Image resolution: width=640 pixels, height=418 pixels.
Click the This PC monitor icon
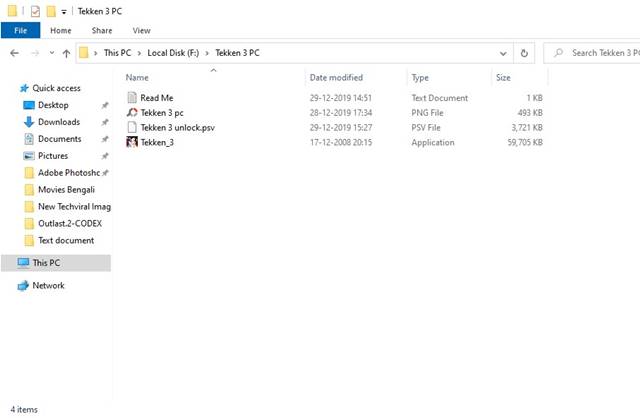[23, 262]
